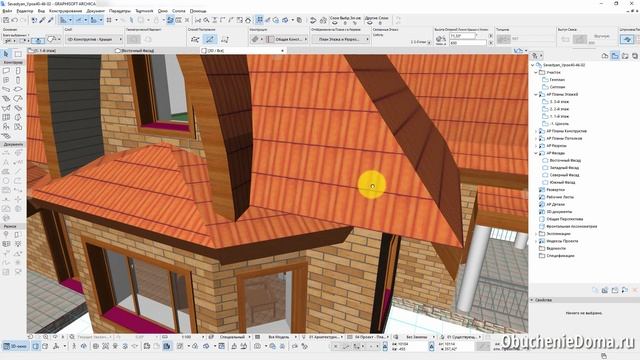Choose the third roof geometry method icon

(225, 39)
